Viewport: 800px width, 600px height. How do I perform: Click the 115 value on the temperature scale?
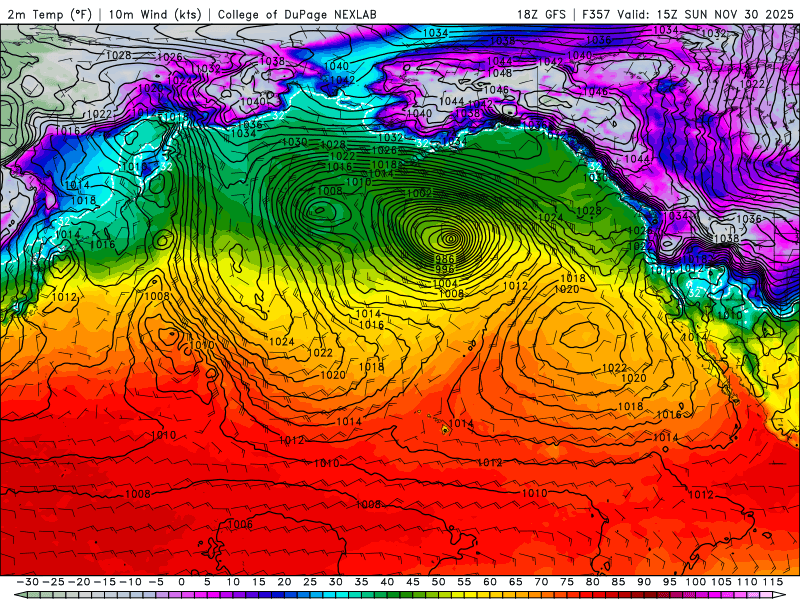[773, 582]
